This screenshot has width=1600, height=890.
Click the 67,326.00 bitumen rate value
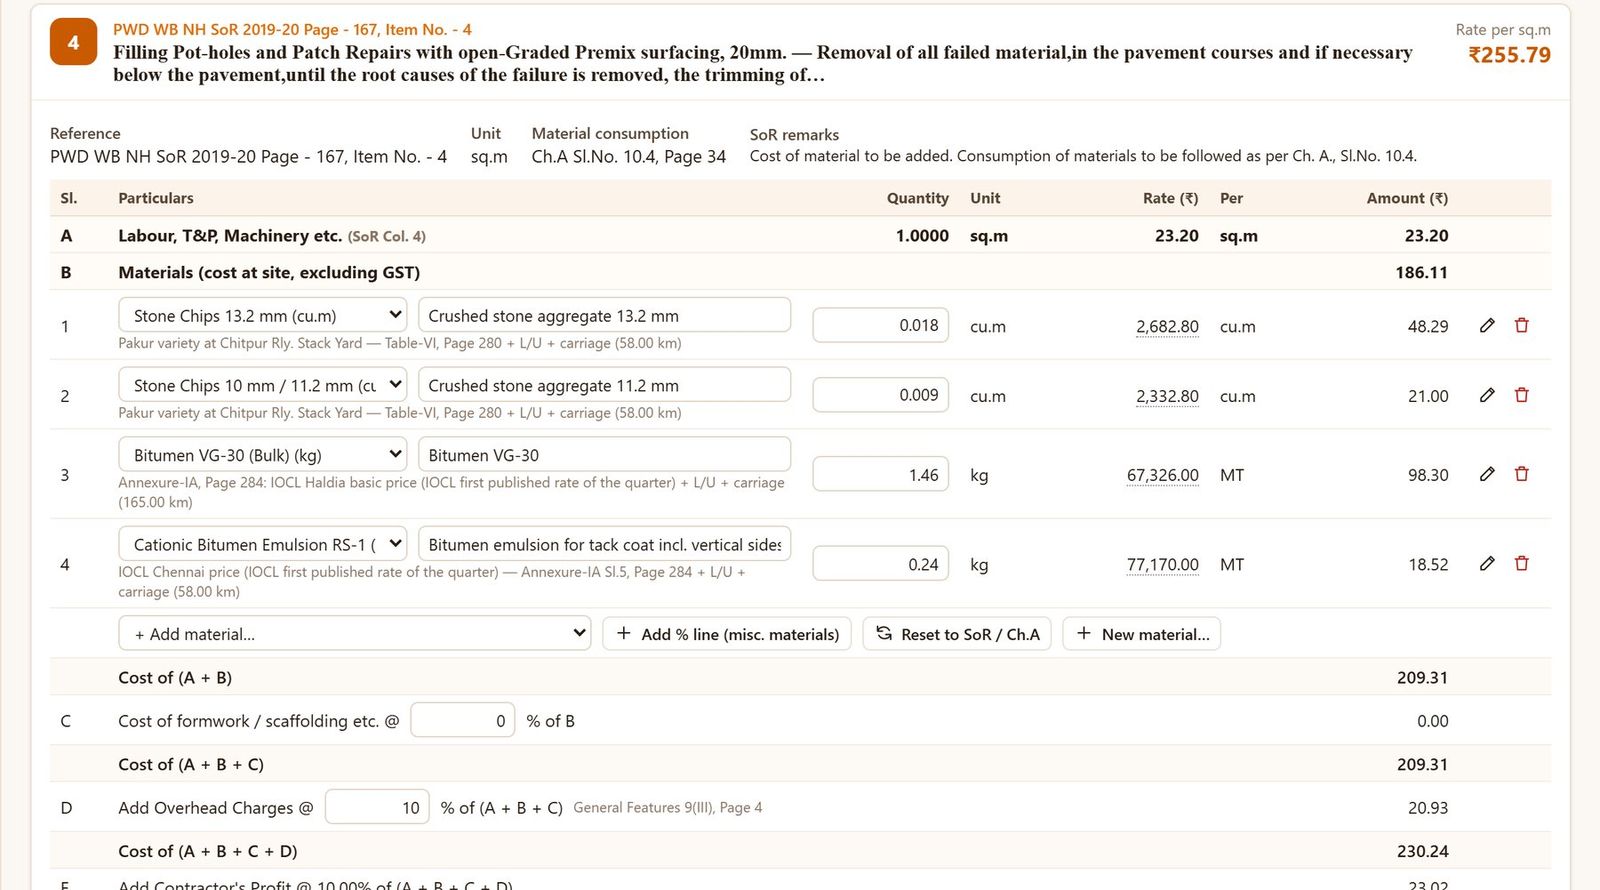tap(1163, 475)
